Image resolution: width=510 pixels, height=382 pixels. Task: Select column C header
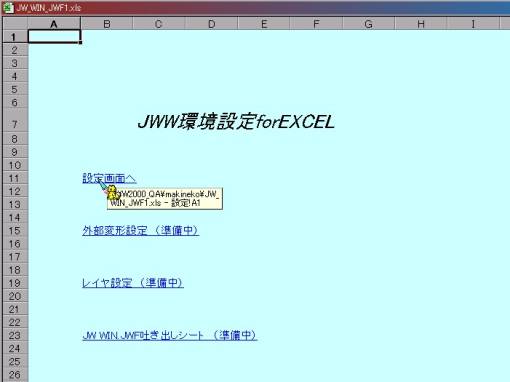coord(159,24)
